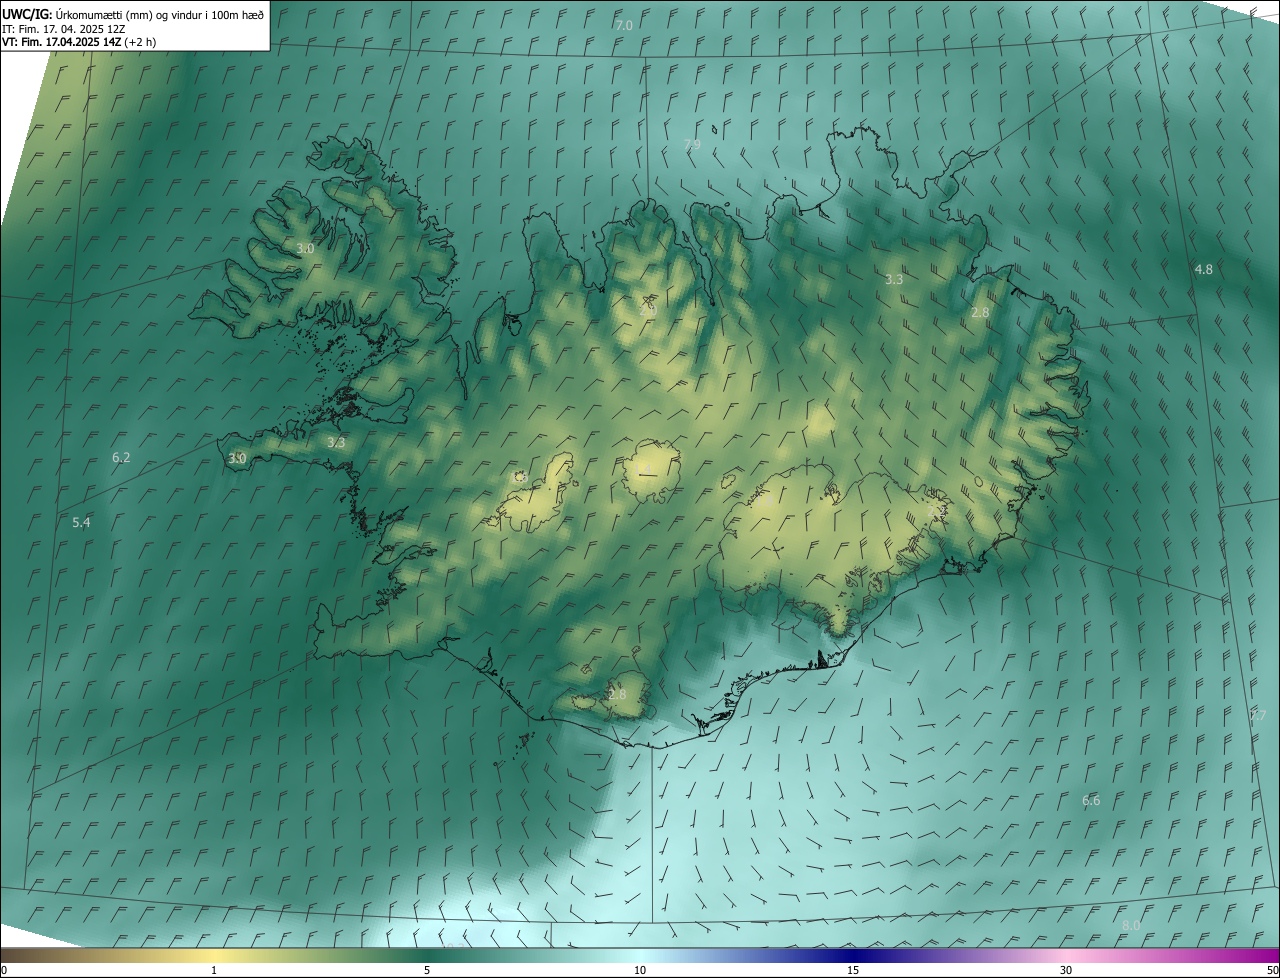
Task: Select the valid time line 'VT: Fim. 17.04.2025 14Z (+2 h)'
Action: (79, 42)
